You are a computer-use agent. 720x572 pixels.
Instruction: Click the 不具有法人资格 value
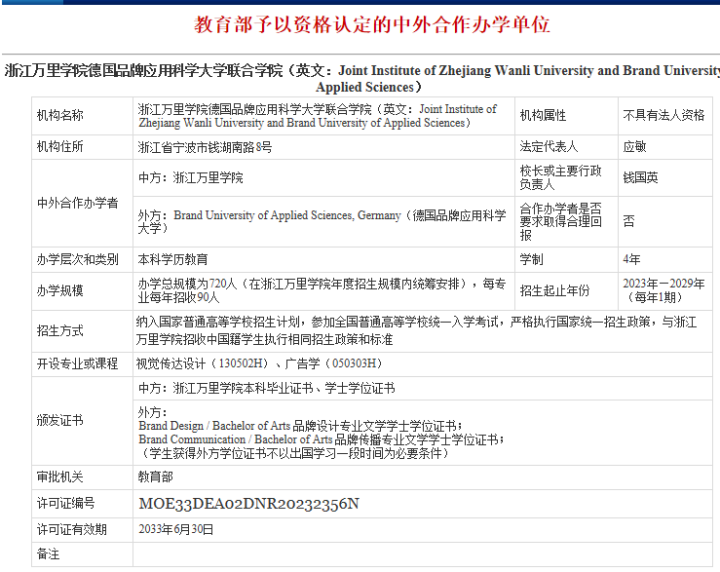(x=664, y=115)
